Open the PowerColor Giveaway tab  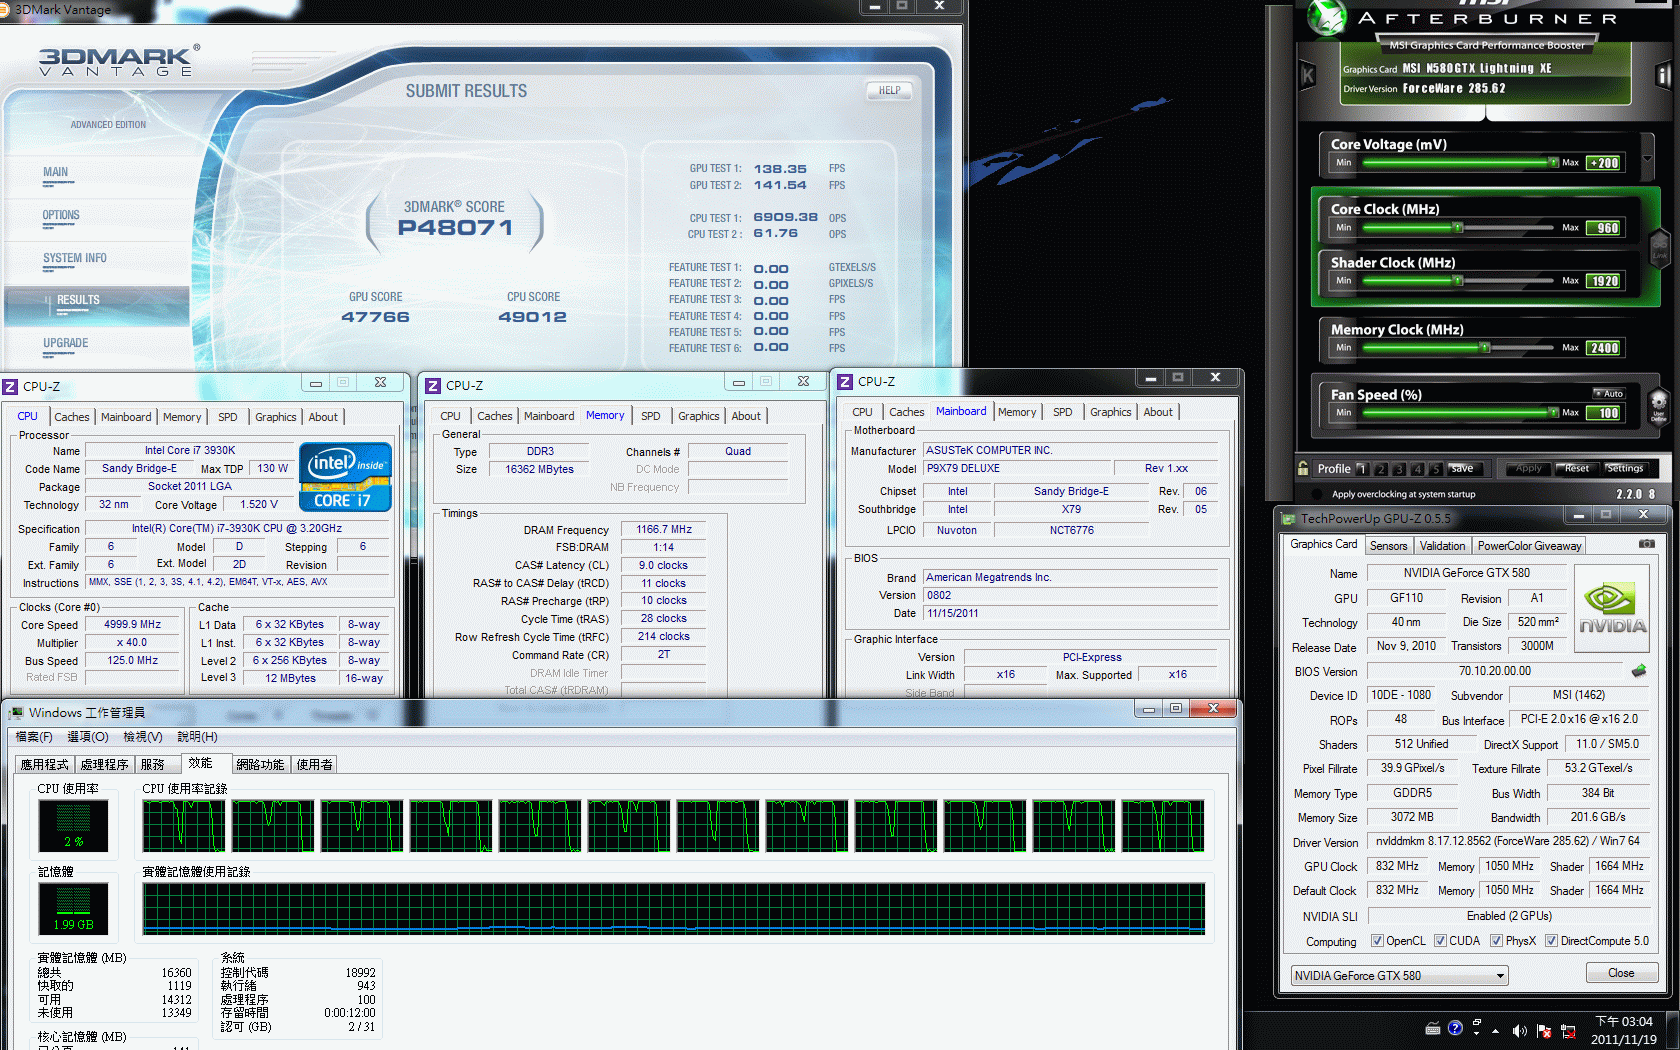pyautogui.click(x=1529, y=545)
